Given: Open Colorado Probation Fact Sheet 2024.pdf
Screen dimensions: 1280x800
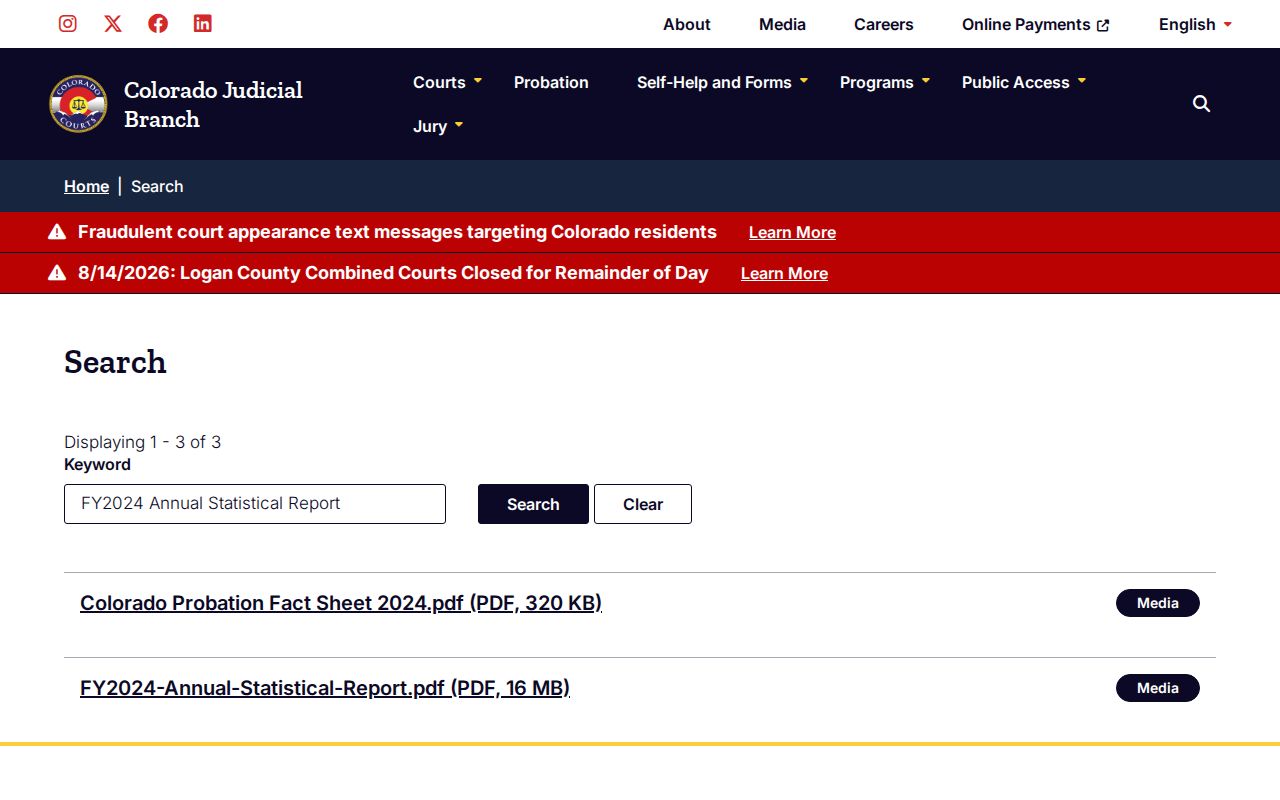Looking at the screenshot, I should [341, 603].
